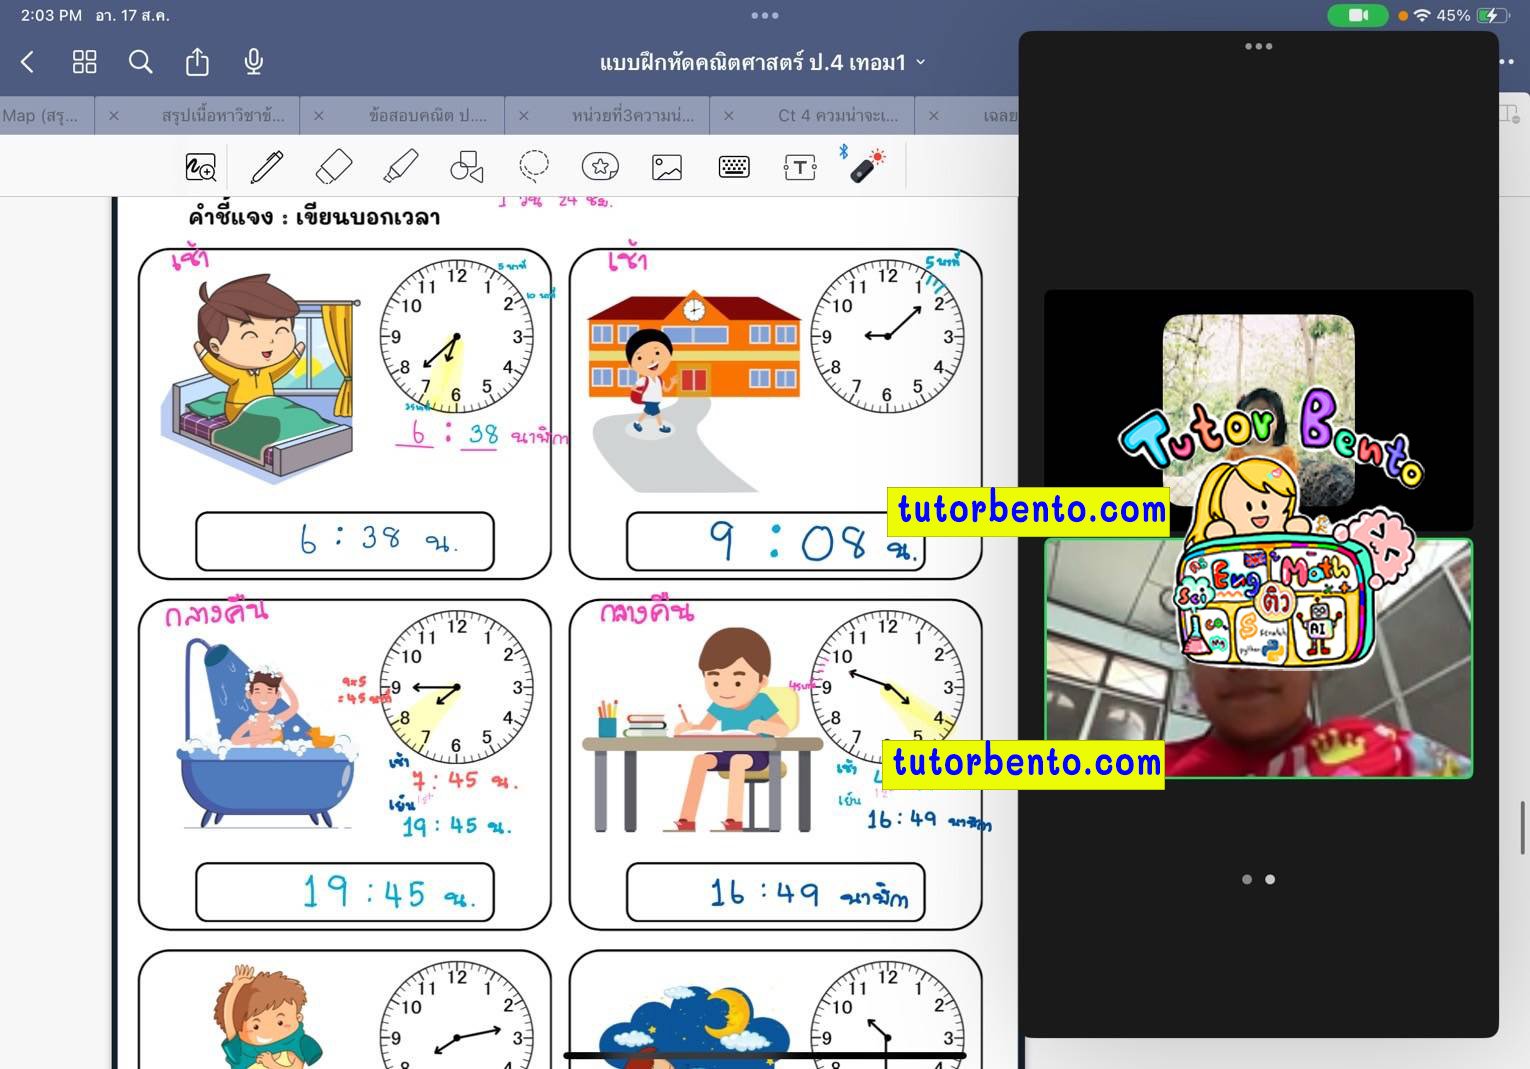The image size is (1530, 1069).
Task: Open the video call window options dots
Action: point(1259,46)
